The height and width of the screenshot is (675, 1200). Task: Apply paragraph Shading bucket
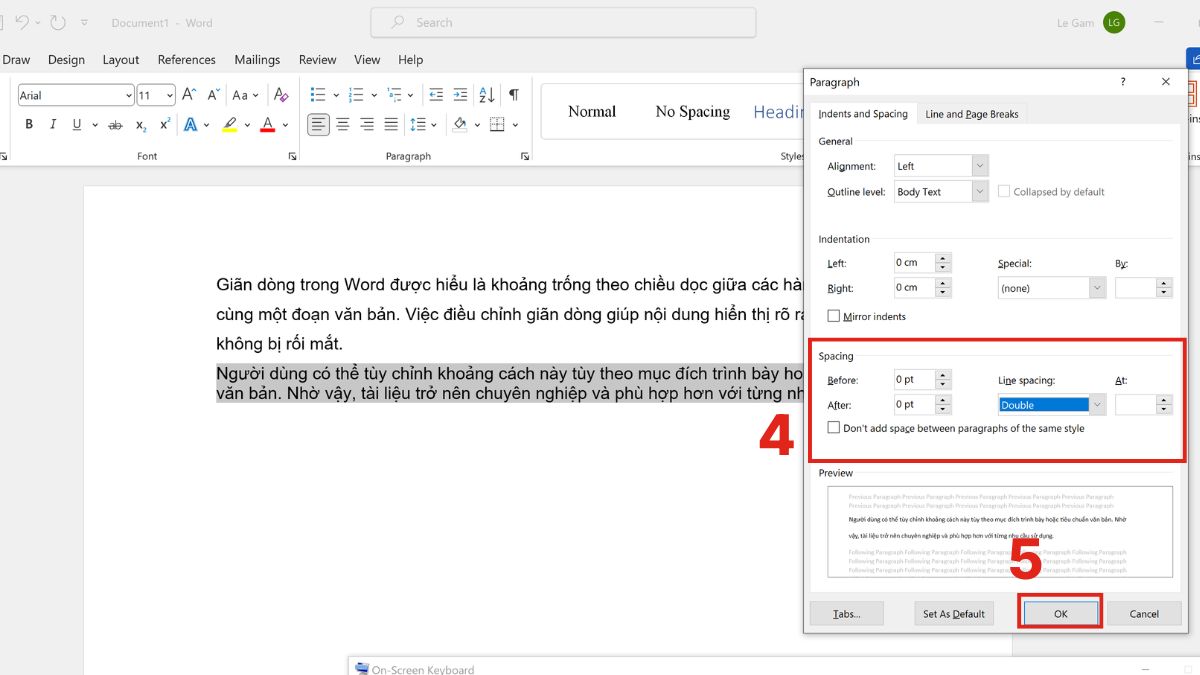[x=459, y=125]
